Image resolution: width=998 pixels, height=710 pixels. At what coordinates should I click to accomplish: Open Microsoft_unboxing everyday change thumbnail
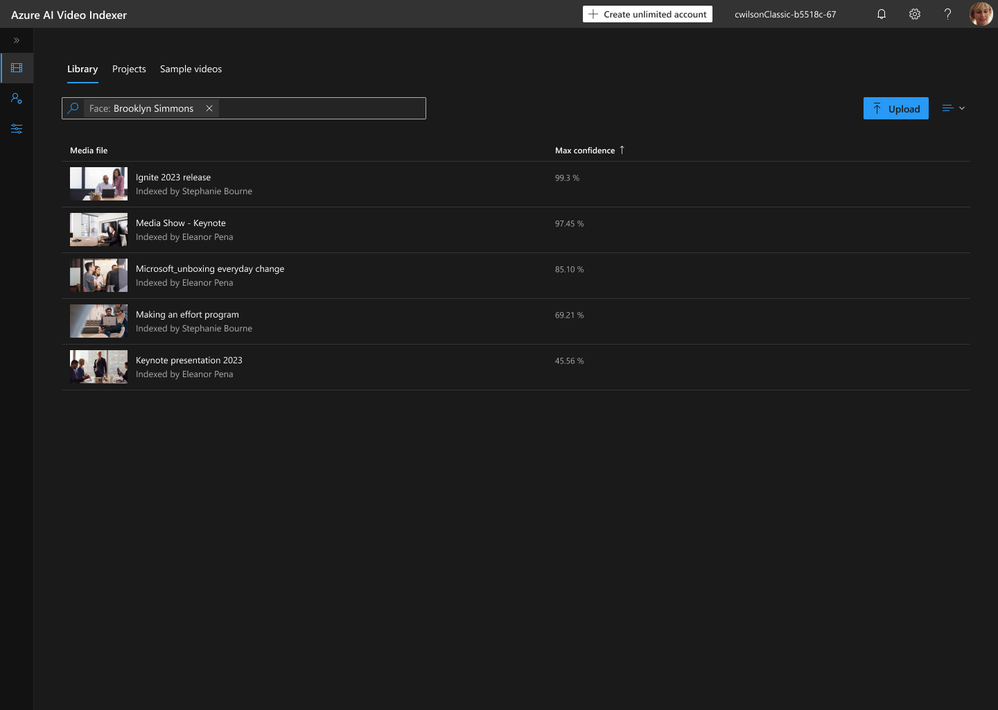[x=99, y=275]
